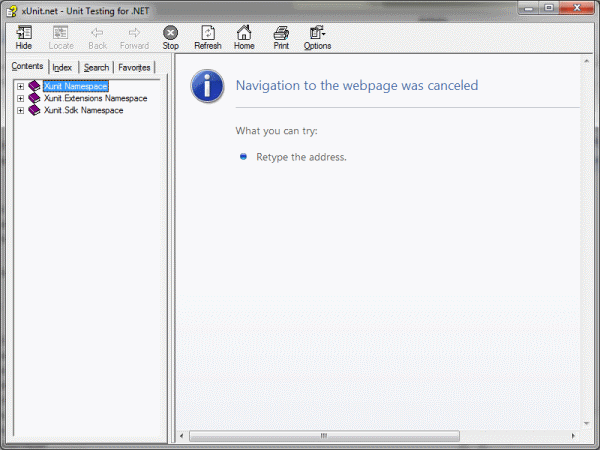600x450 pixels.
Task: Go to Home page icon
Action: pyautogui.click(x=244, y=33)
